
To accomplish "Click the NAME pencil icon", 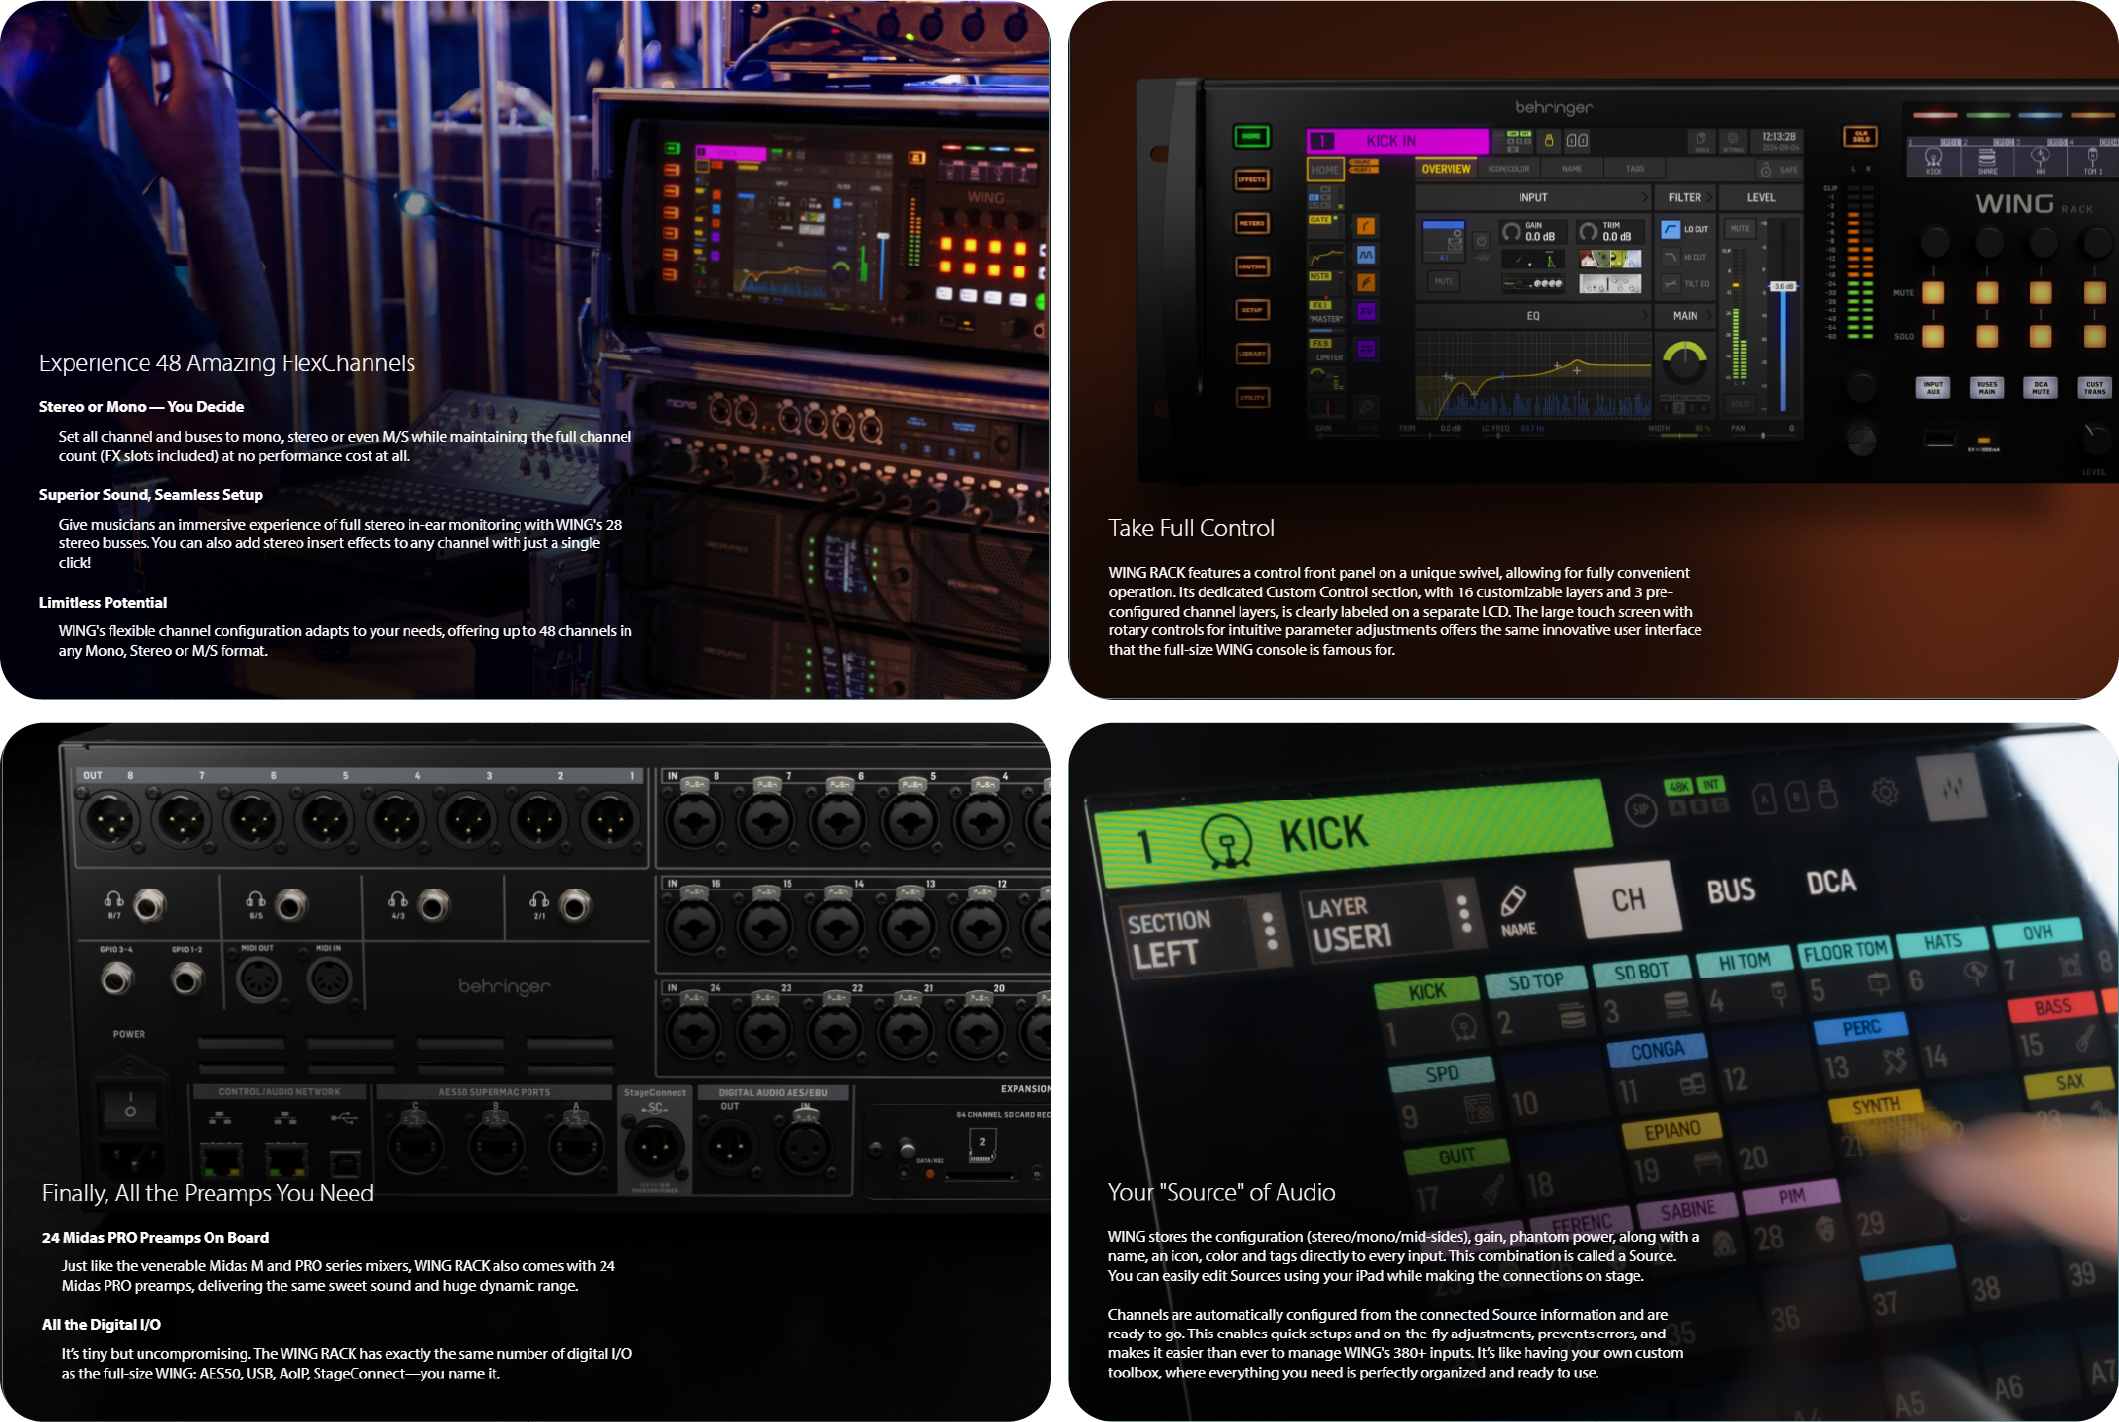I will tap(1516, 909).
